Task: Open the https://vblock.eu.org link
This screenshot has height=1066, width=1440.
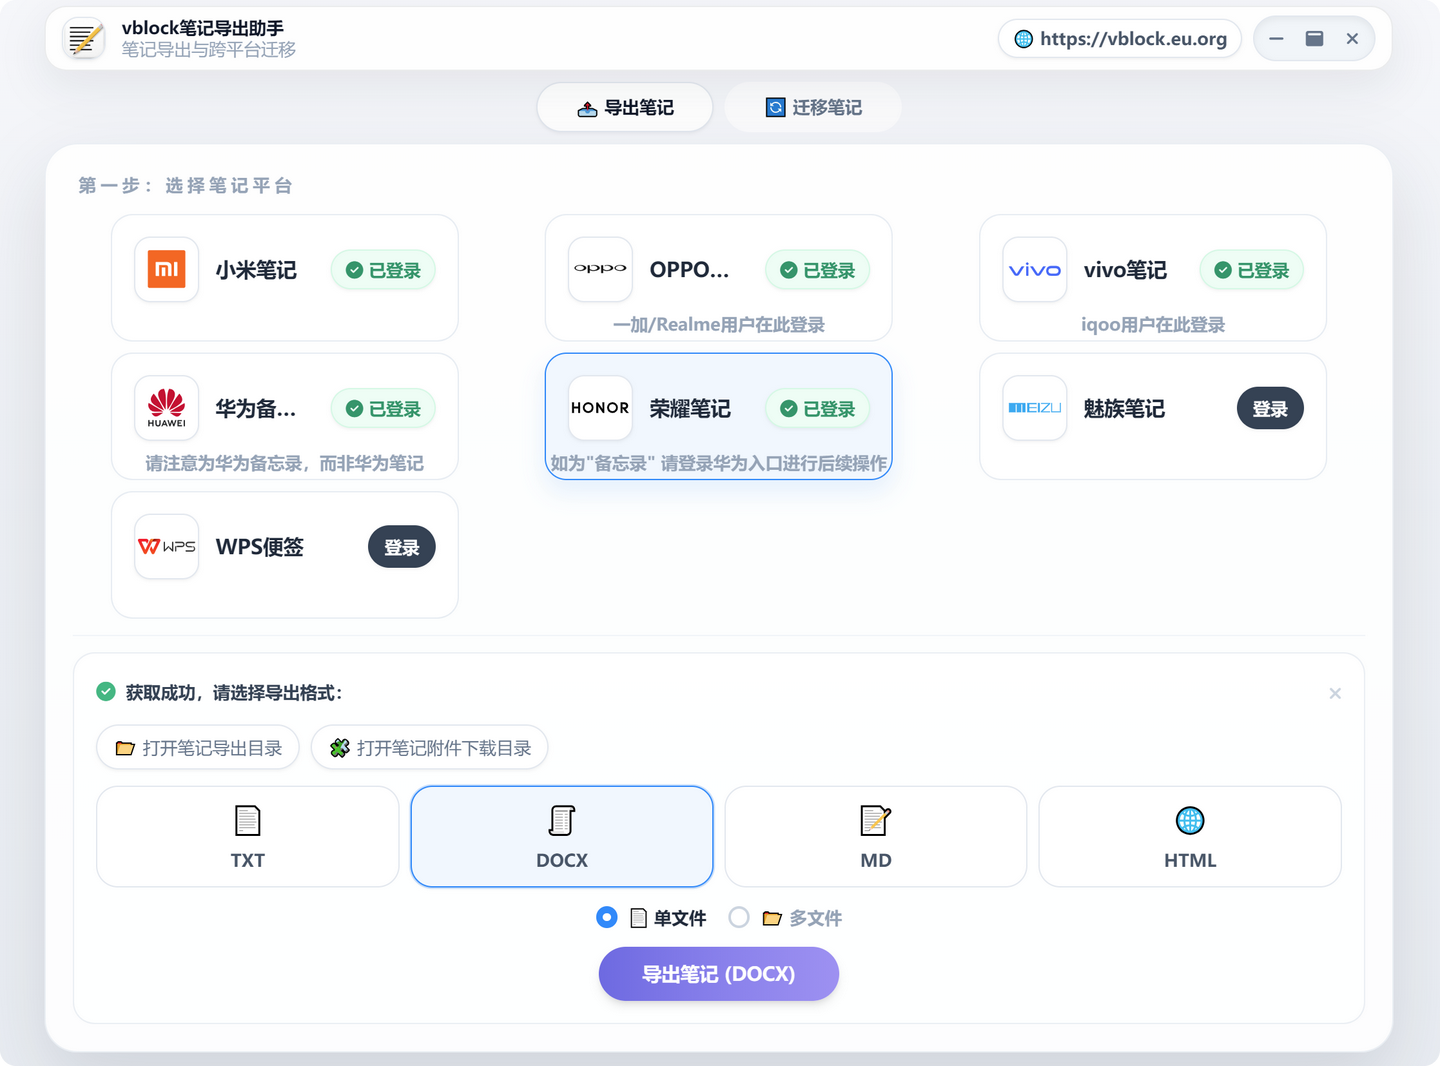Action: pyautogui.click(x=1120, y=39)
